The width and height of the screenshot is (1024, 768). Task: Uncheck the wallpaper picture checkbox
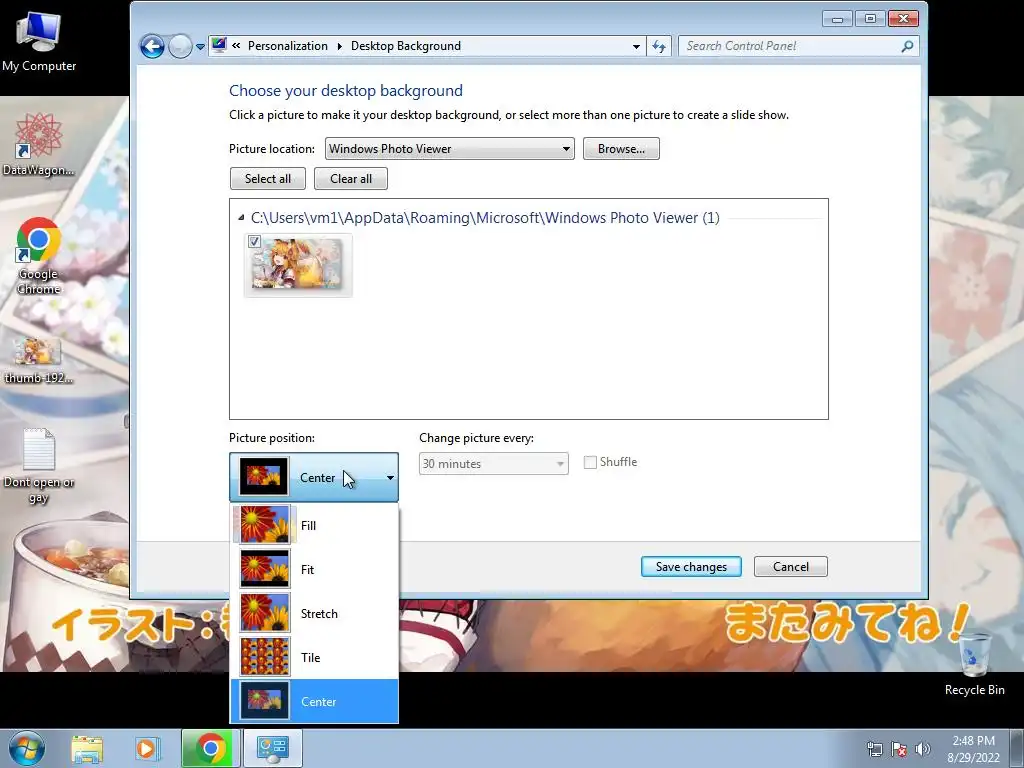pos(255,242)
